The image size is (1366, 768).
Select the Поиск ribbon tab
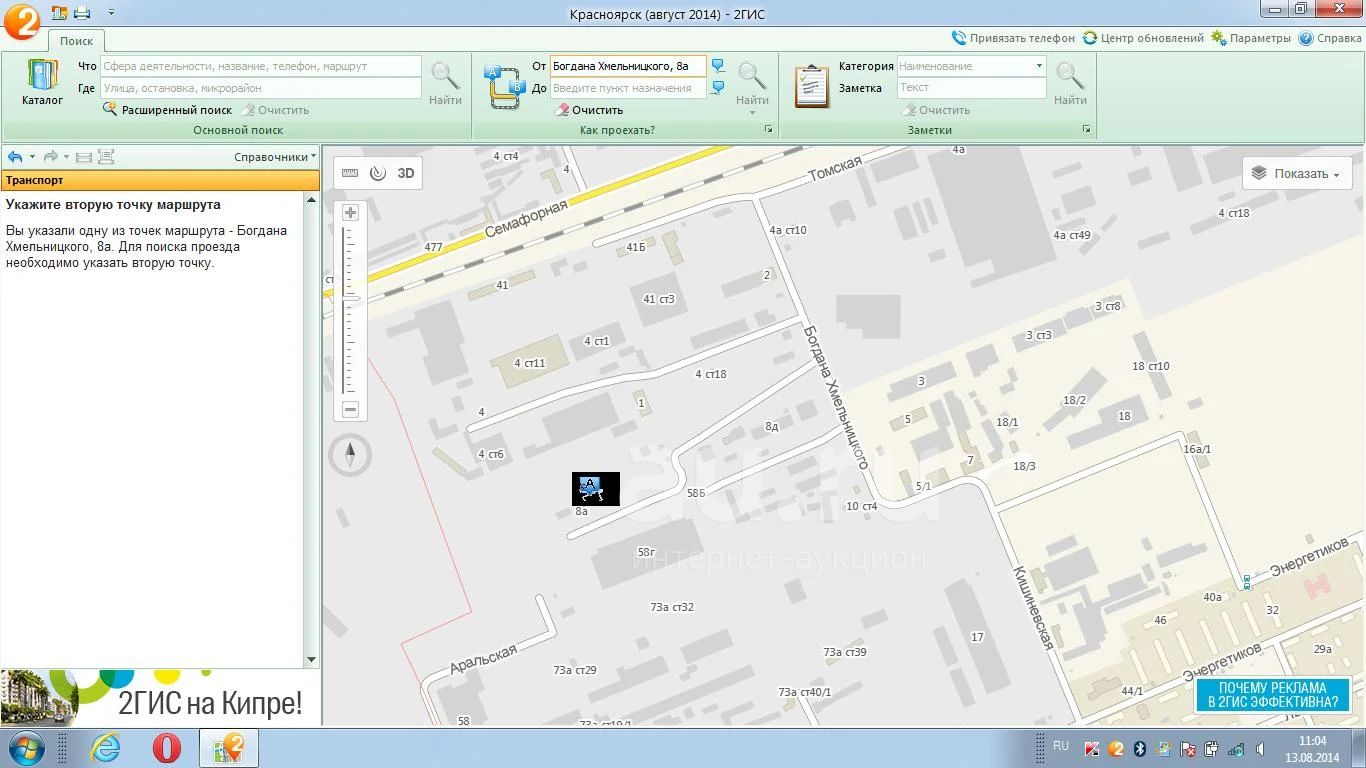[x=76, y=41]
